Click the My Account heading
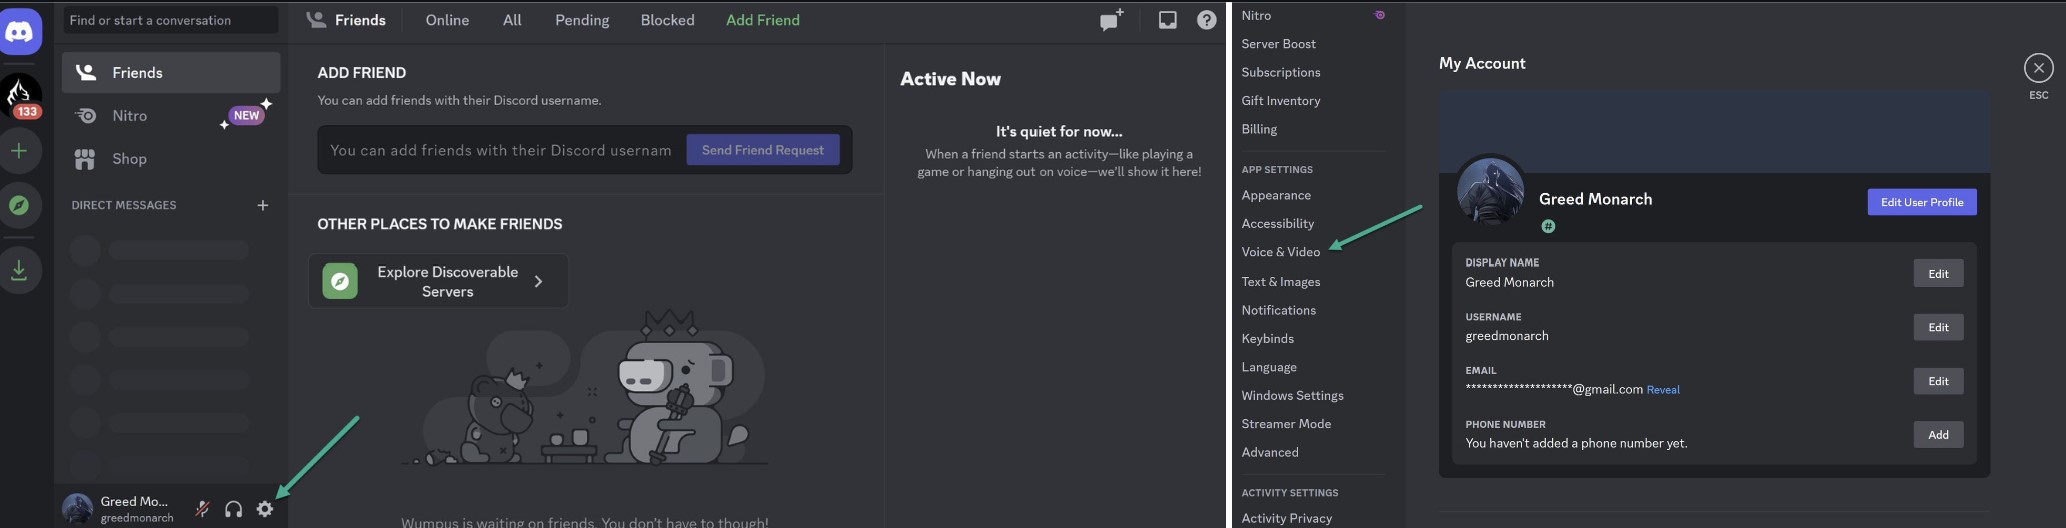The height and width of the screenshot is (528, 2066). tap(1482, 63)
